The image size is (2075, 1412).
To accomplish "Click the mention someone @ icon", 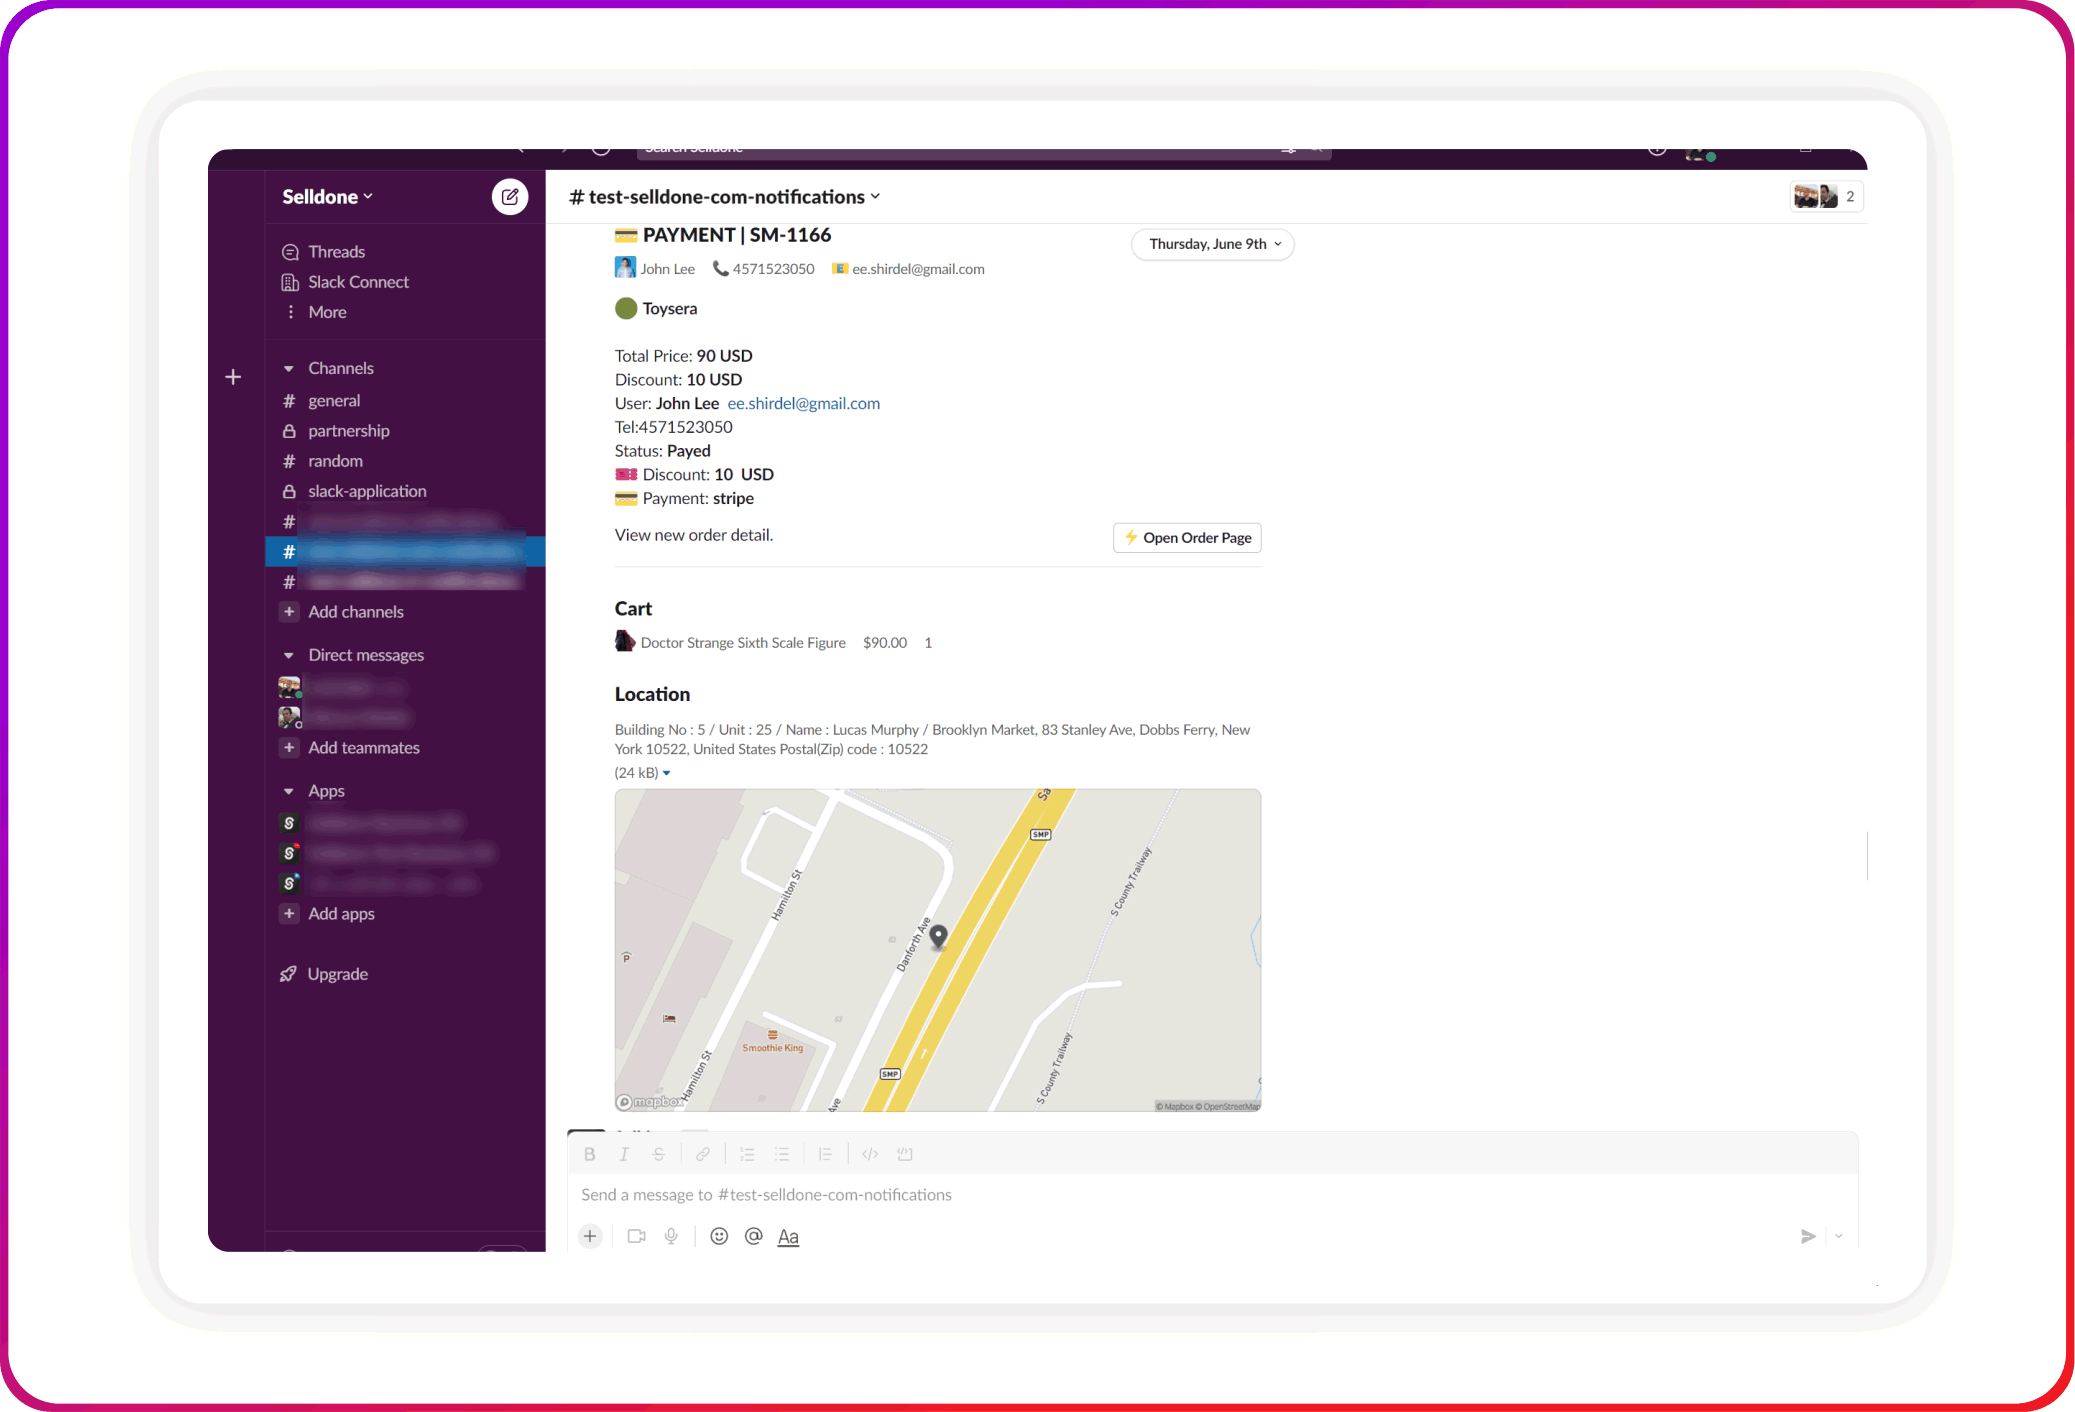I will pyautogui.click(x=753, y=1236).
